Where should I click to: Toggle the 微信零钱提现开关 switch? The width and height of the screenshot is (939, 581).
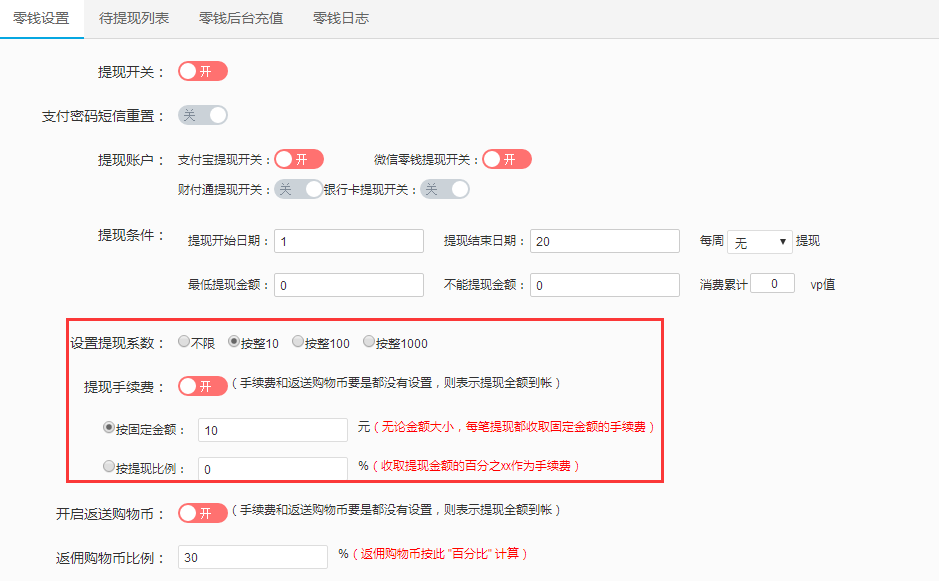507,159
